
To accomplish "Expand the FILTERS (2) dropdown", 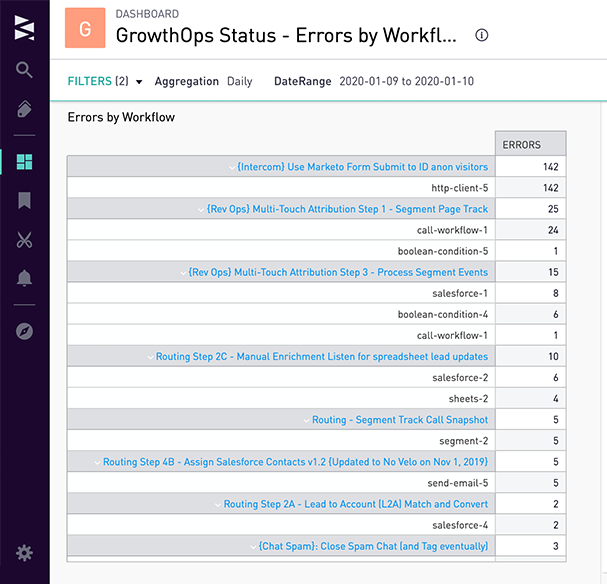I will point(105,81).
